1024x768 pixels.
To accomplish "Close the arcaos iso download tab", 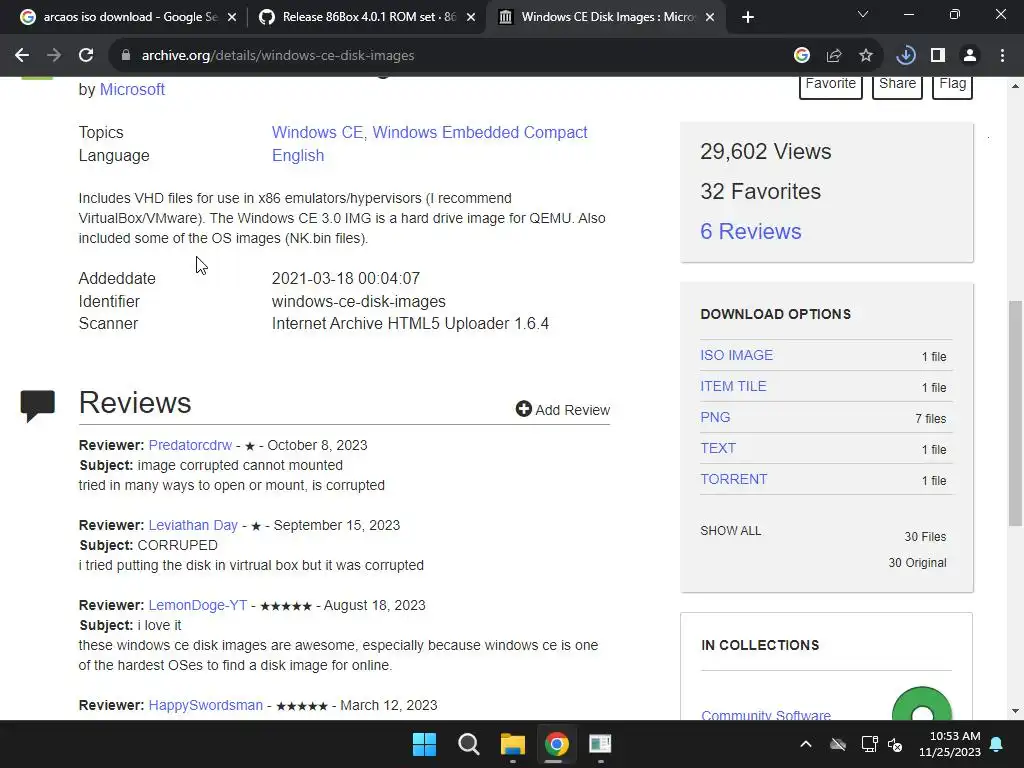I will click(x=232, y=17).
